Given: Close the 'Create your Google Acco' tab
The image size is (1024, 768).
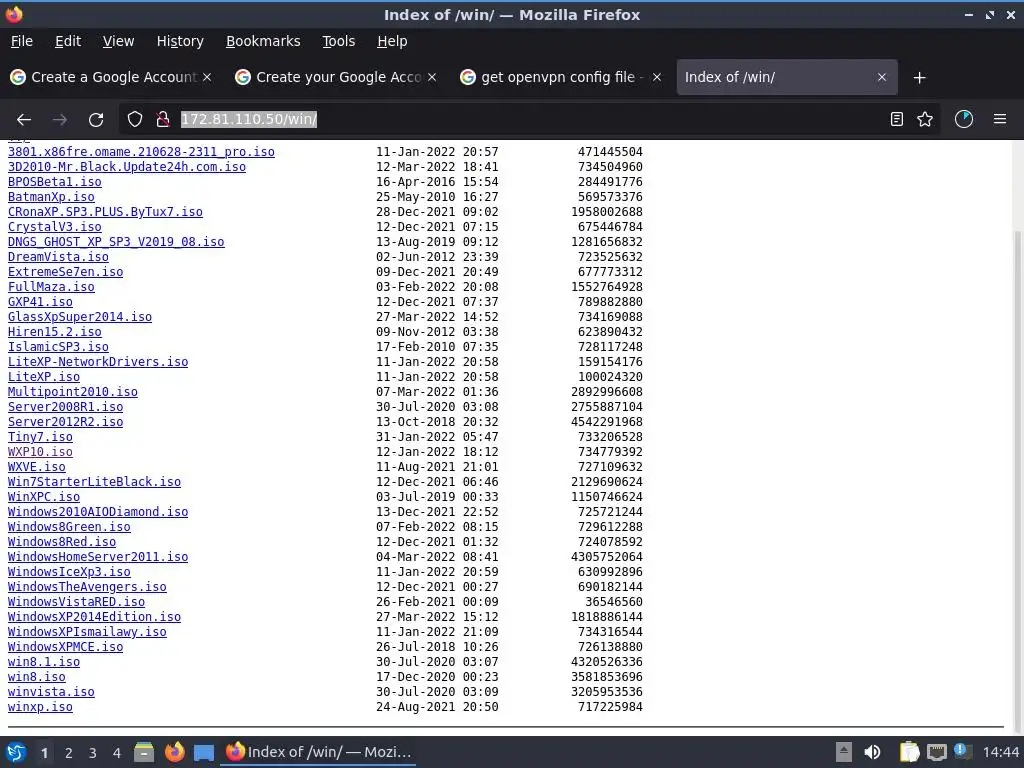Looking at the screenshot, I should click(432, 77).
